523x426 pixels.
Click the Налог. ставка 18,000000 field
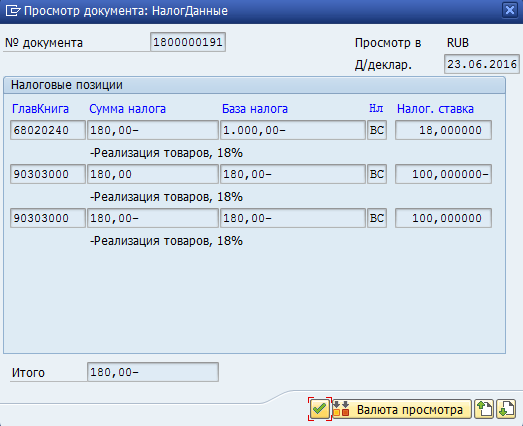click(x=443, y=130)
